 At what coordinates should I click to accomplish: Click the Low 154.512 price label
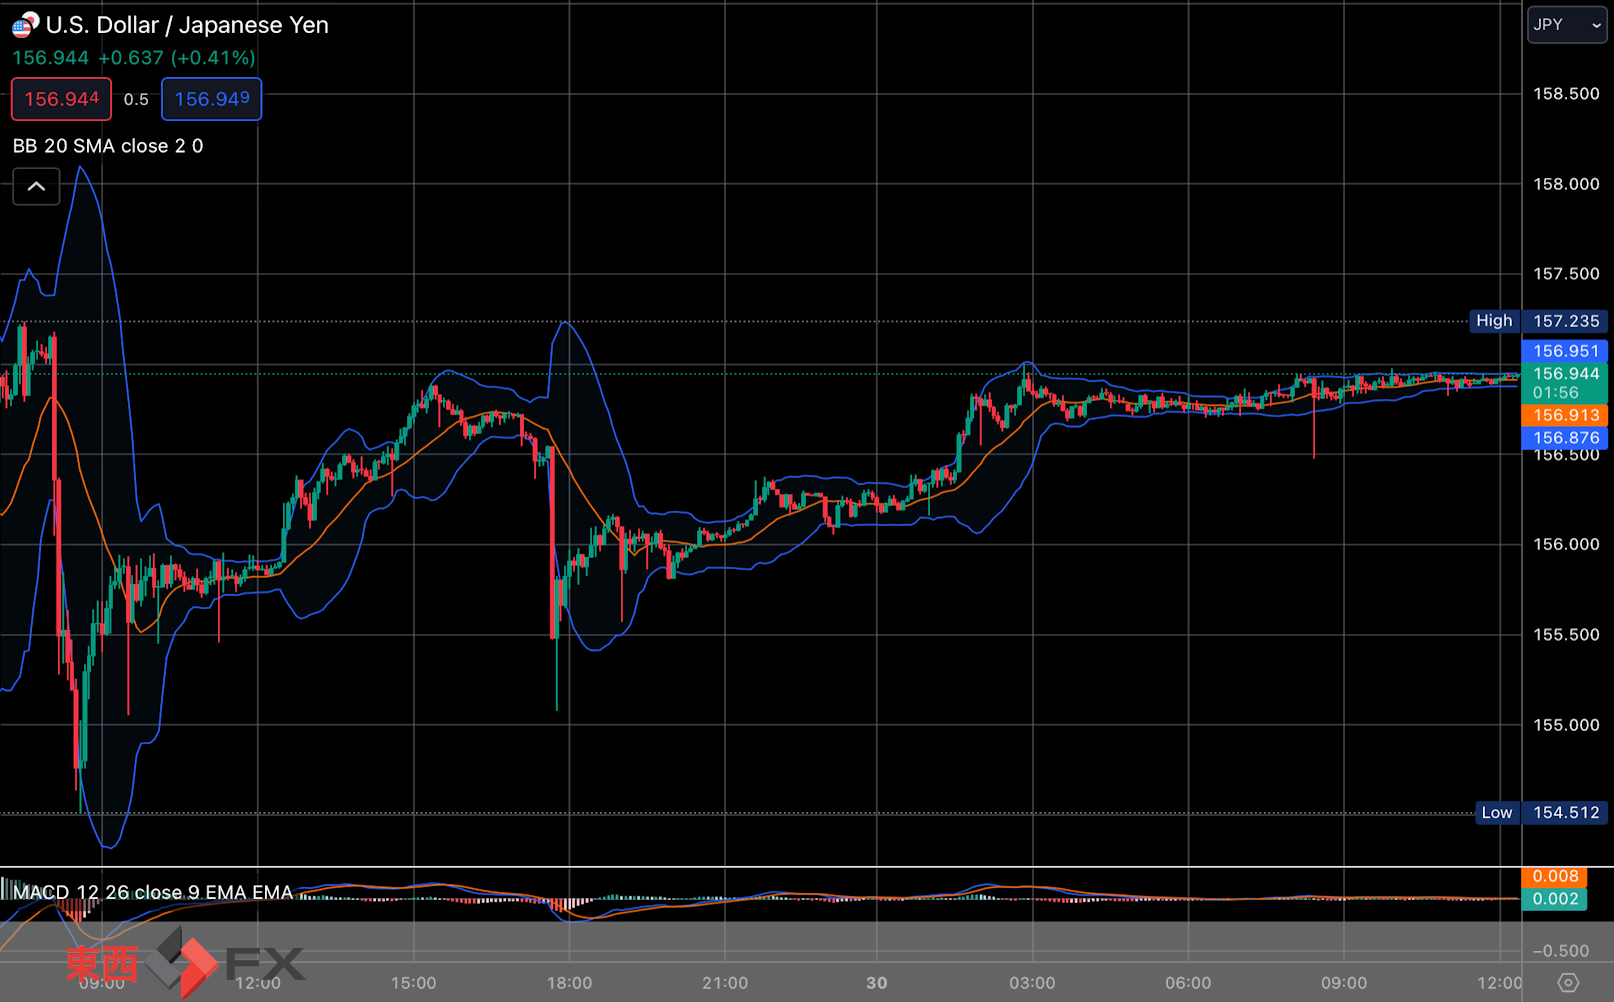coord(1541,813)
